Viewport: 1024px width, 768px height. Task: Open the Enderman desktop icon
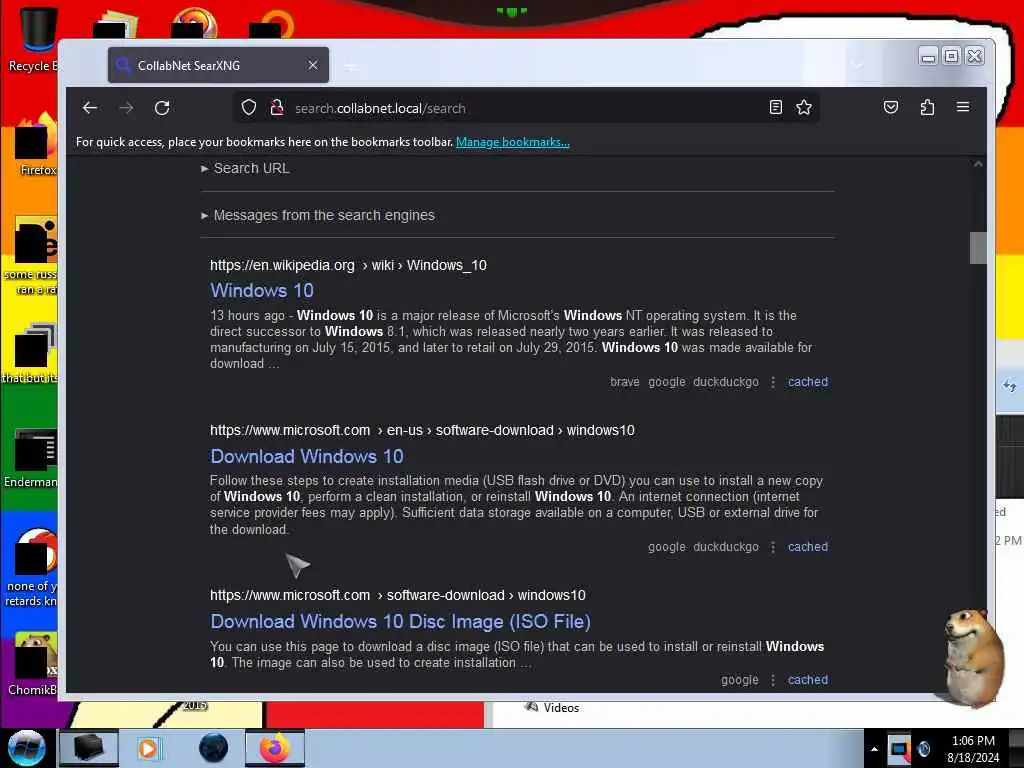click(33, 458)
